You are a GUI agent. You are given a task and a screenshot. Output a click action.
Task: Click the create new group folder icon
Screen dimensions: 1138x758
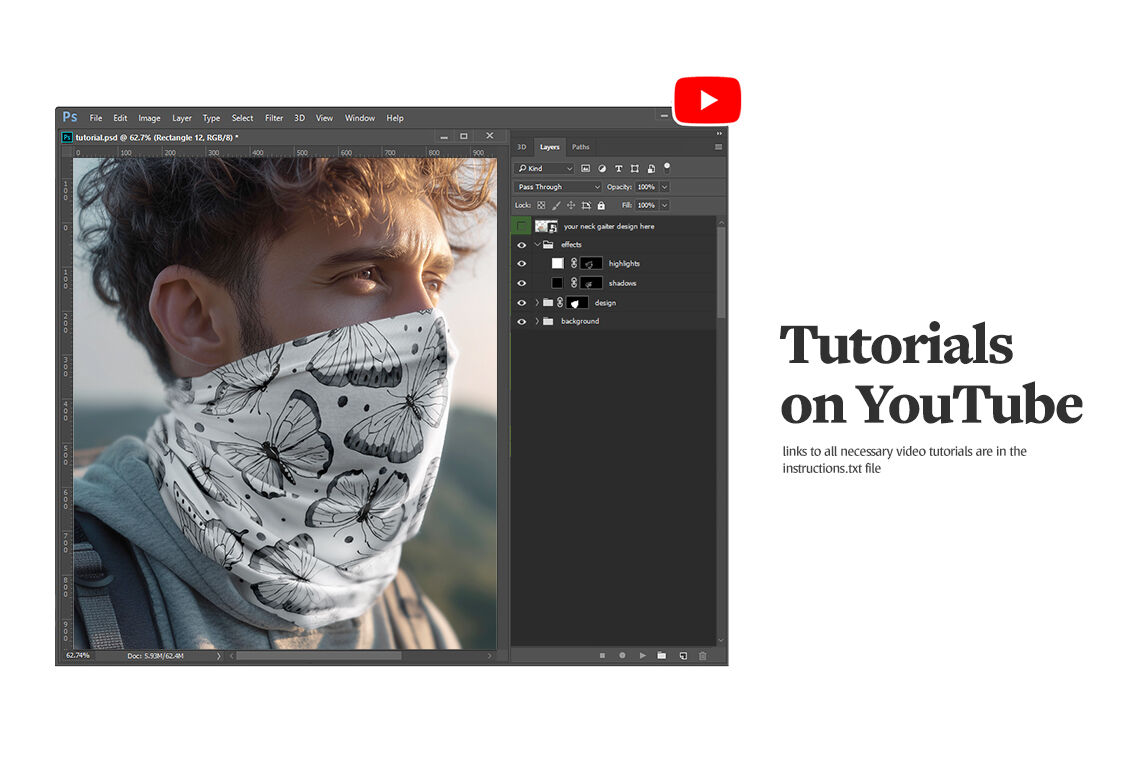coord(661,655)
